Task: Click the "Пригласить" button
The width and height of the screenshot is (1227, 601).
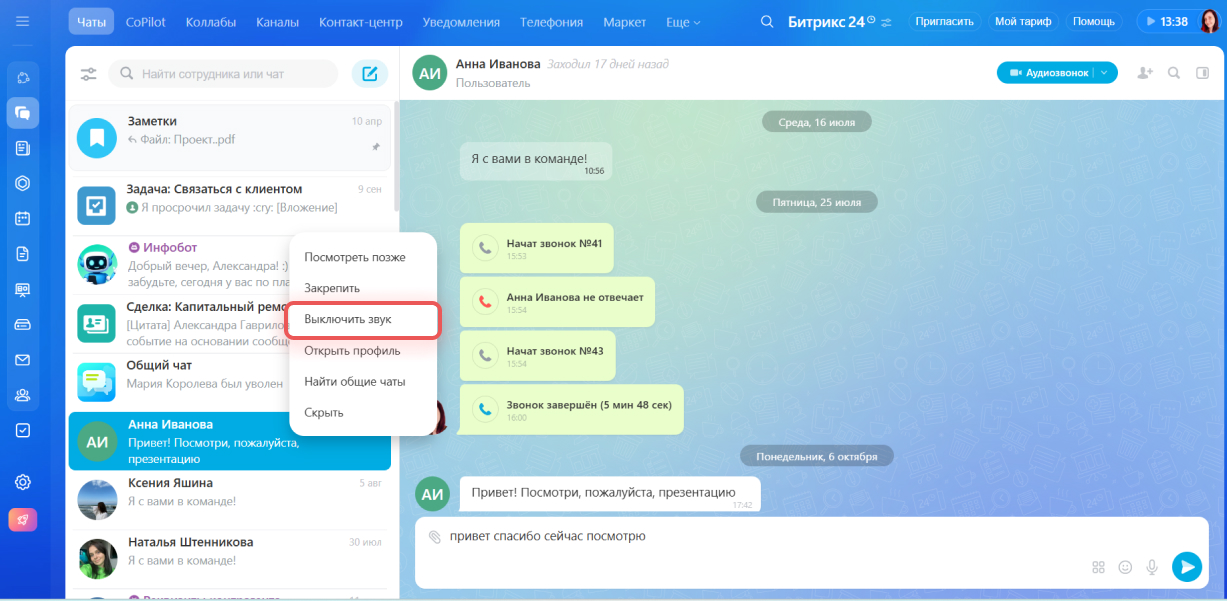Action: [x=944, y=21]
